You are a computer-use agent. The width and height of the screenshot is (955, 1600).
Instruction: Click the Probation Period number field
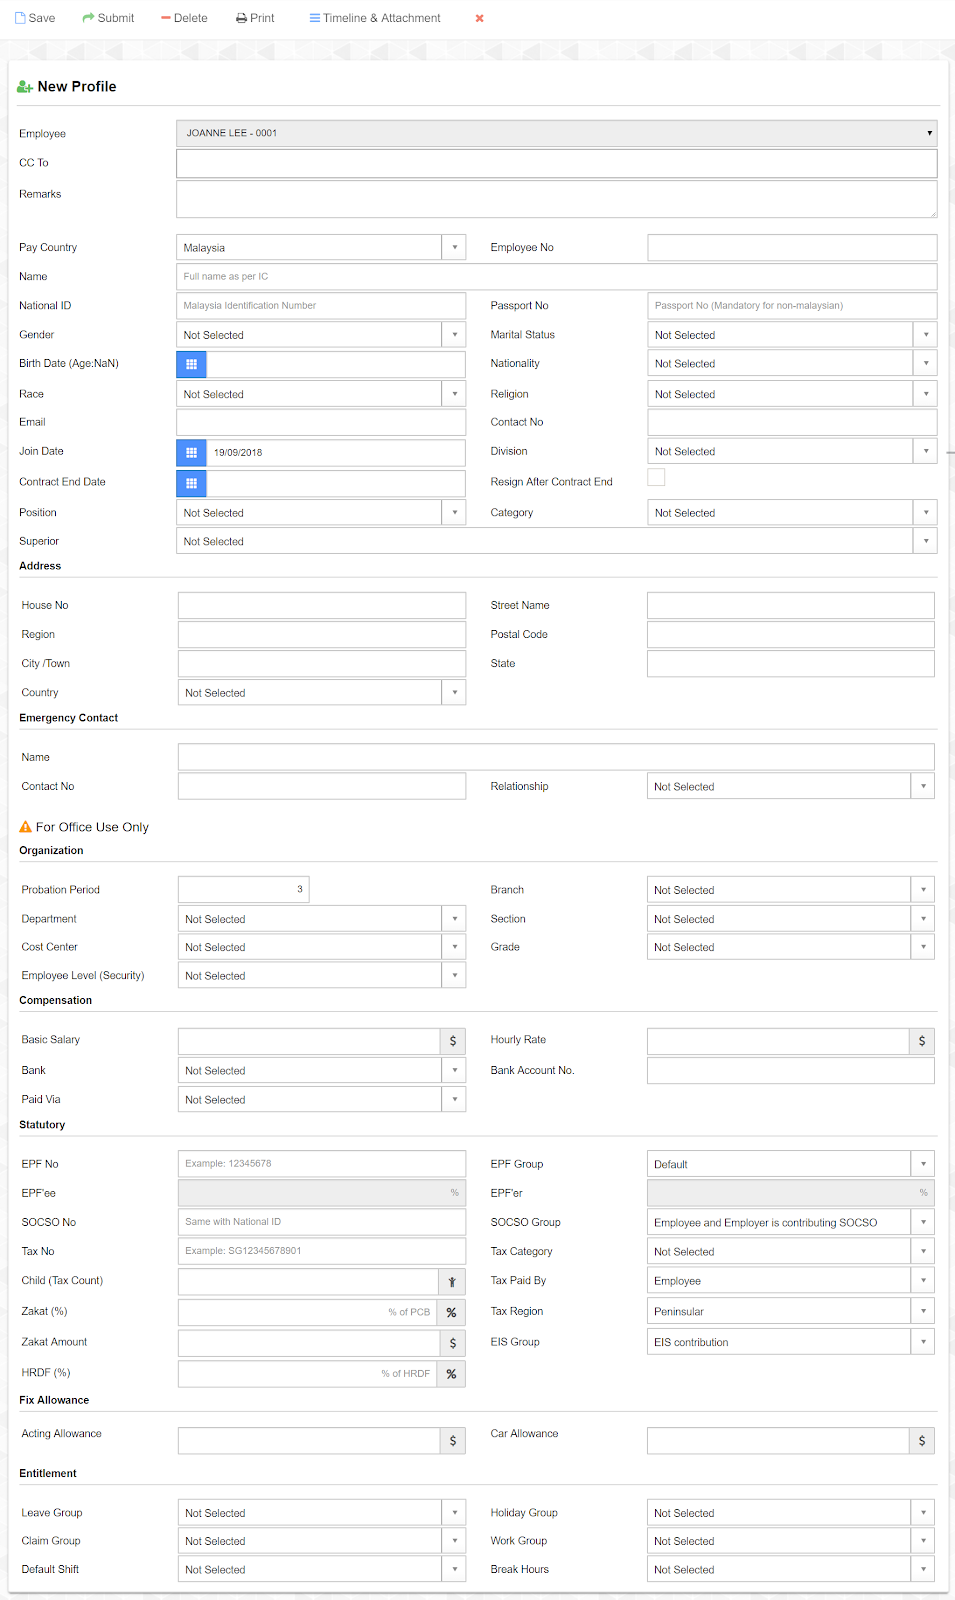pos(243,889)
